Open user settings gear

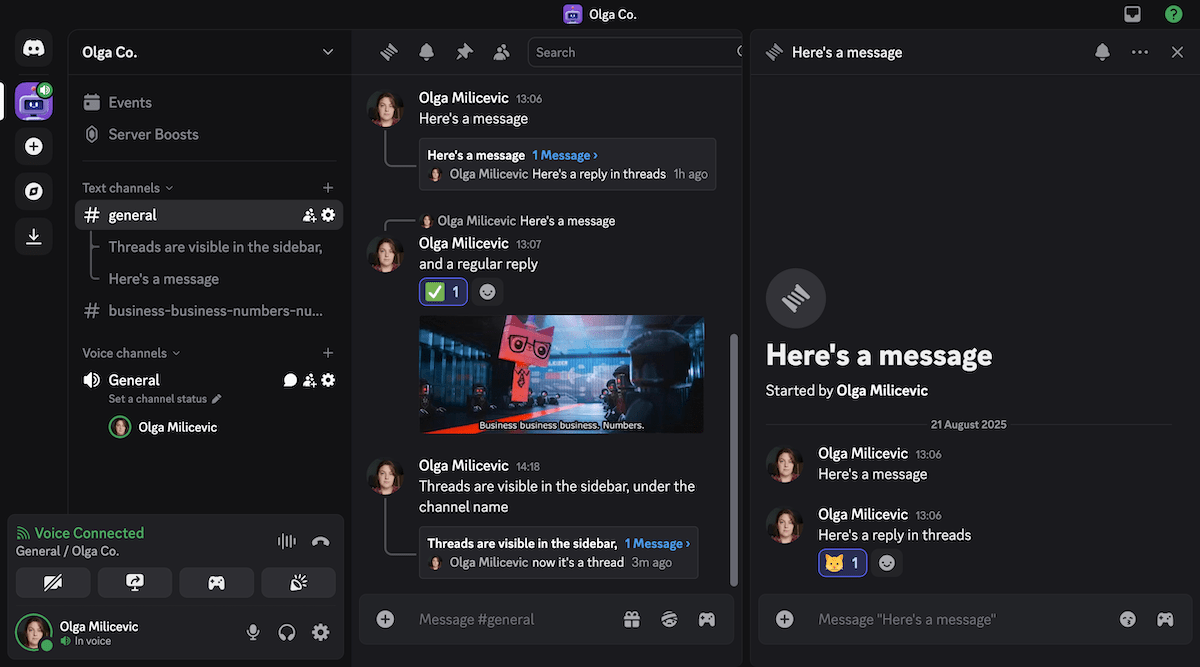tap(320, 632)
